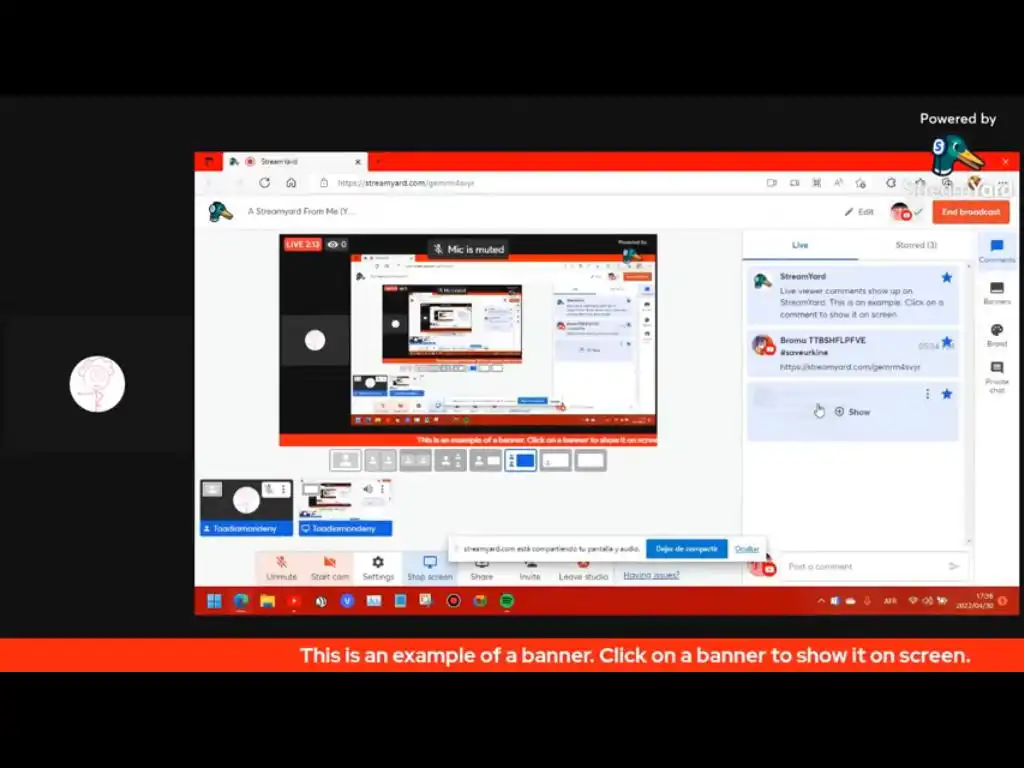
Task: Open the streamyard.com link in Broma's comment
Action: (850, 367)
